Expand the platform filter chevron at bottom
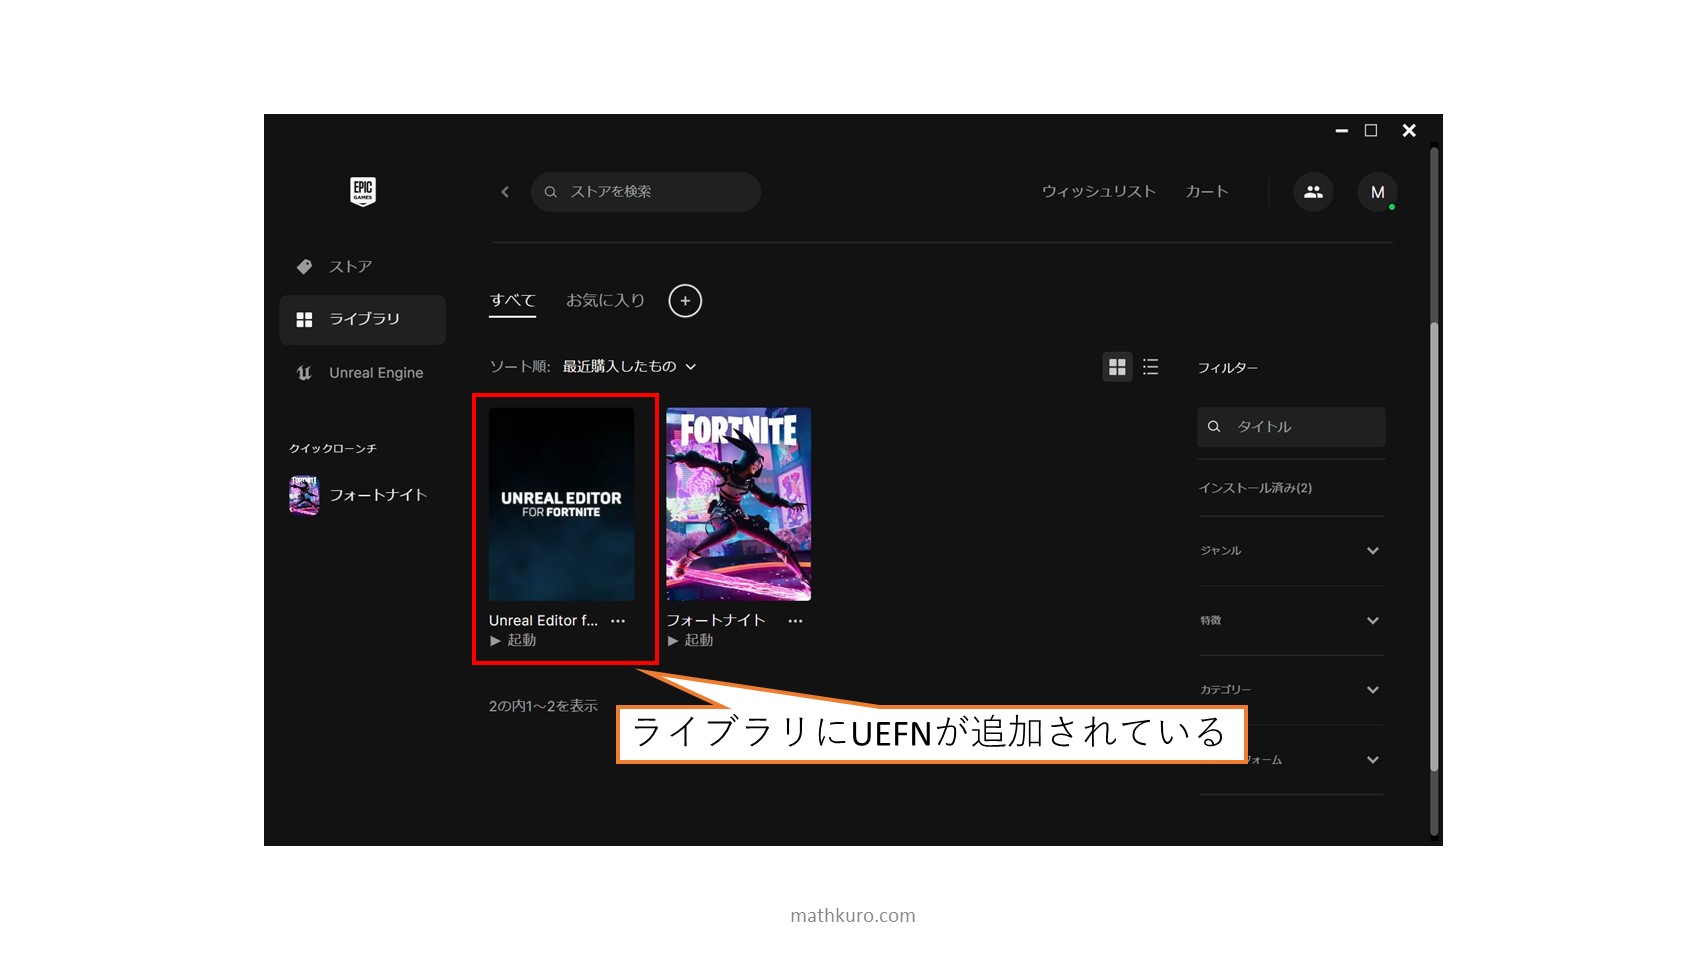The width and height of the screenshot is (1707, 960). pyautogui.click(x=1373, y=760)
